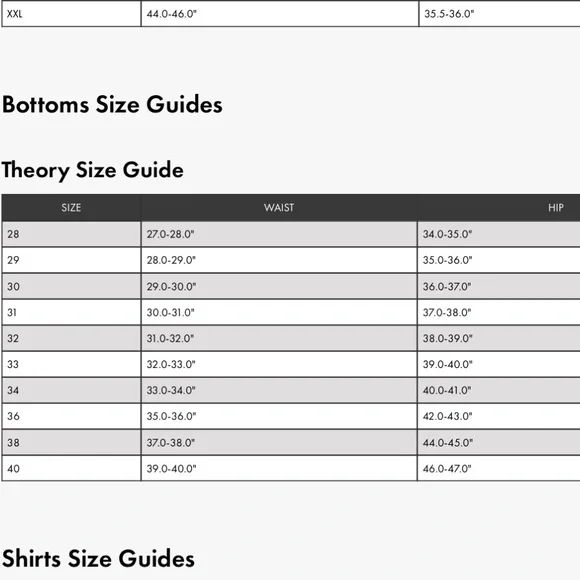580x580 pixels.
Task: Select the size 40 row cell
Action: (x=71, y=469)
